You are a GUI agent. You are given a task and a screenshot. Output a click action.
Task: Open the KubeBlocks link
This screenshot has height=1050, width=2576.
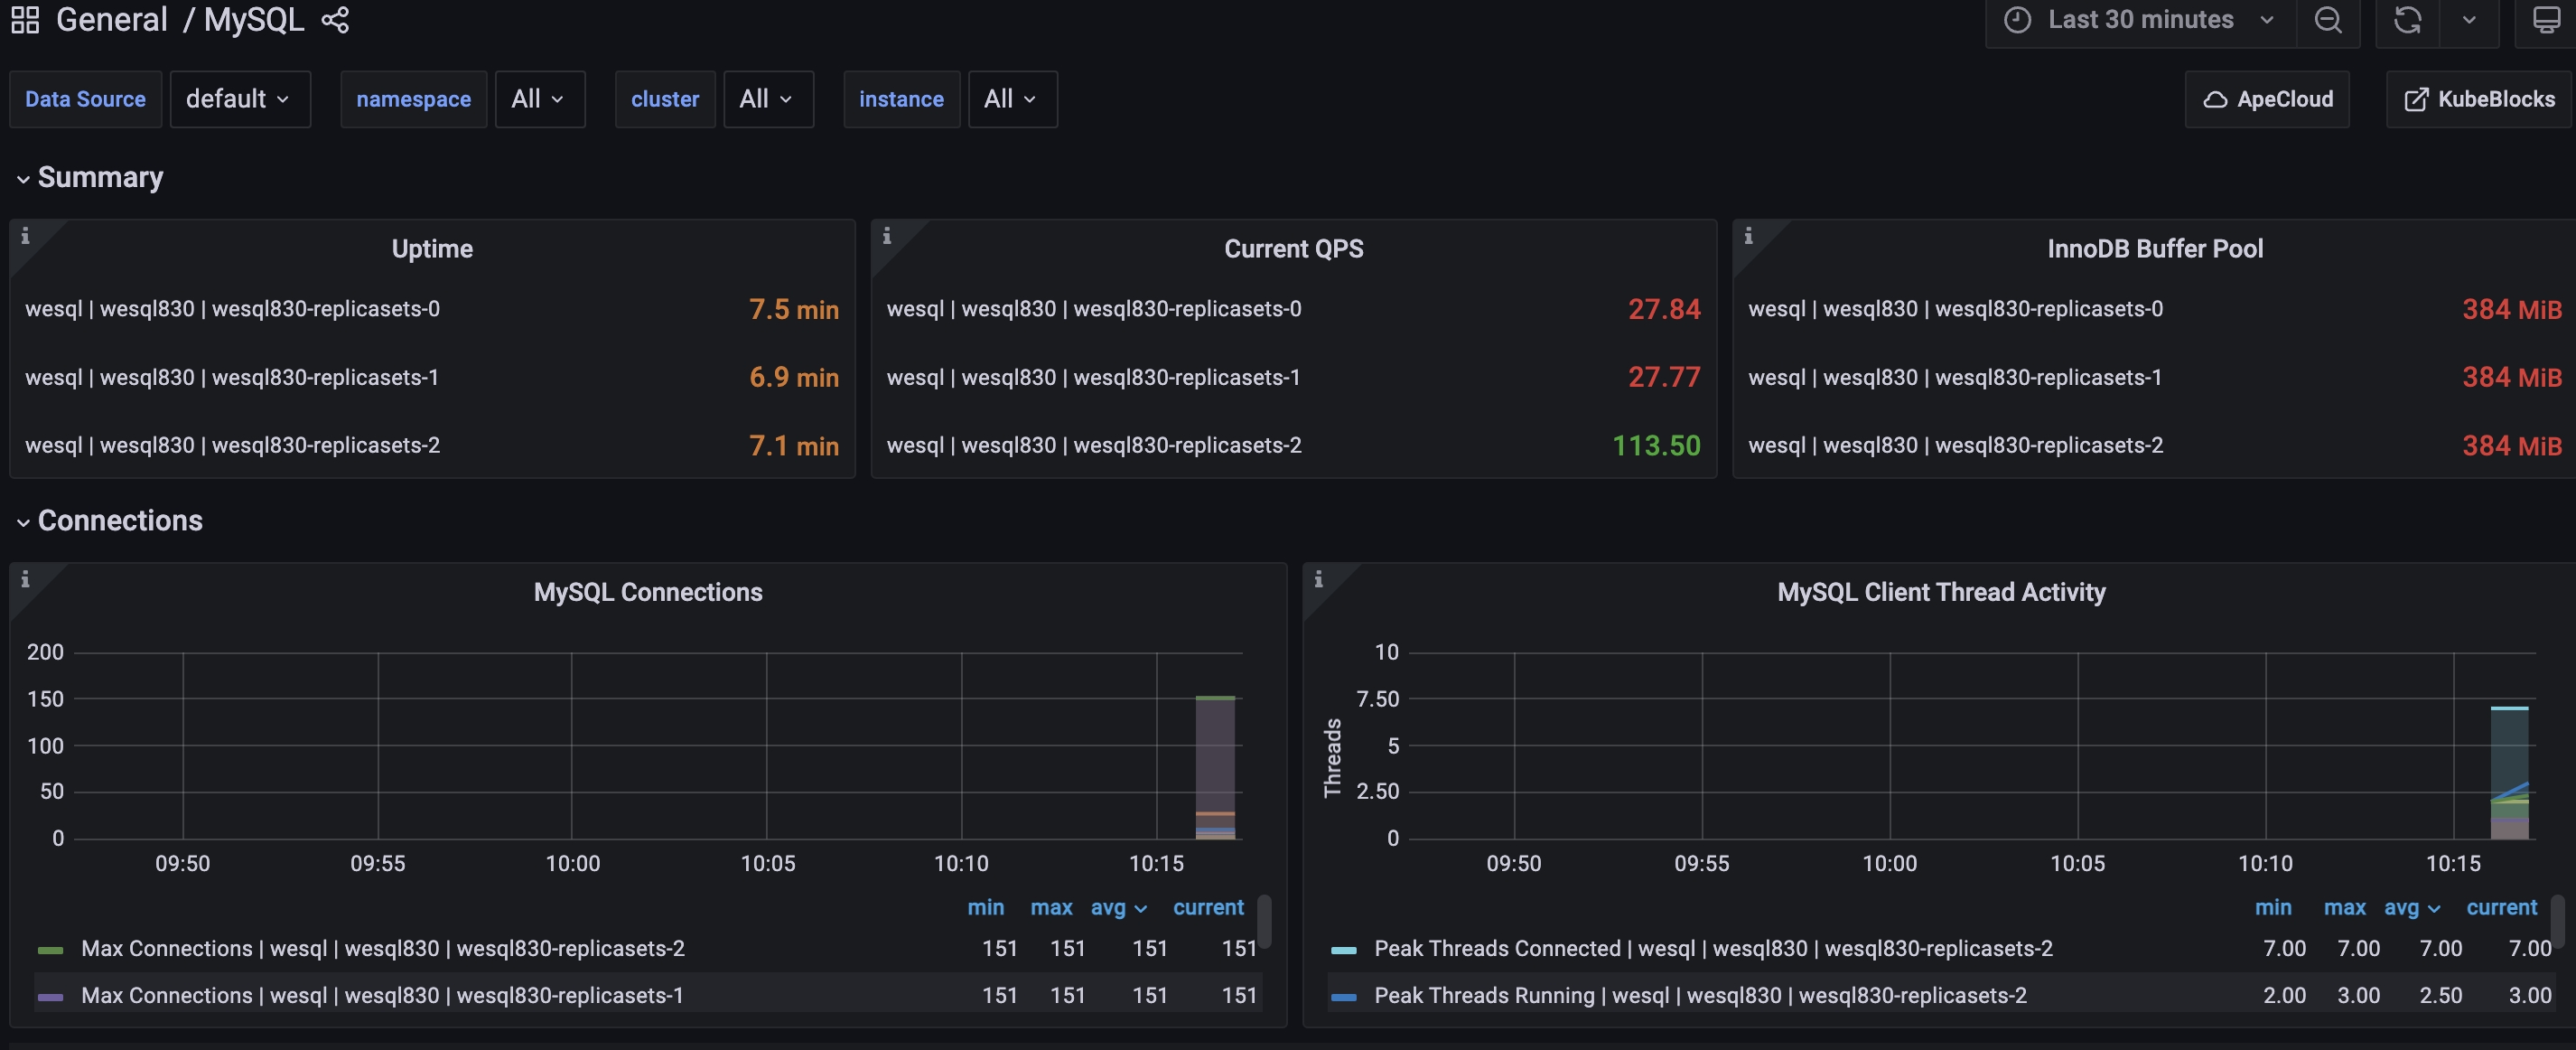(x=2479, y=99)
